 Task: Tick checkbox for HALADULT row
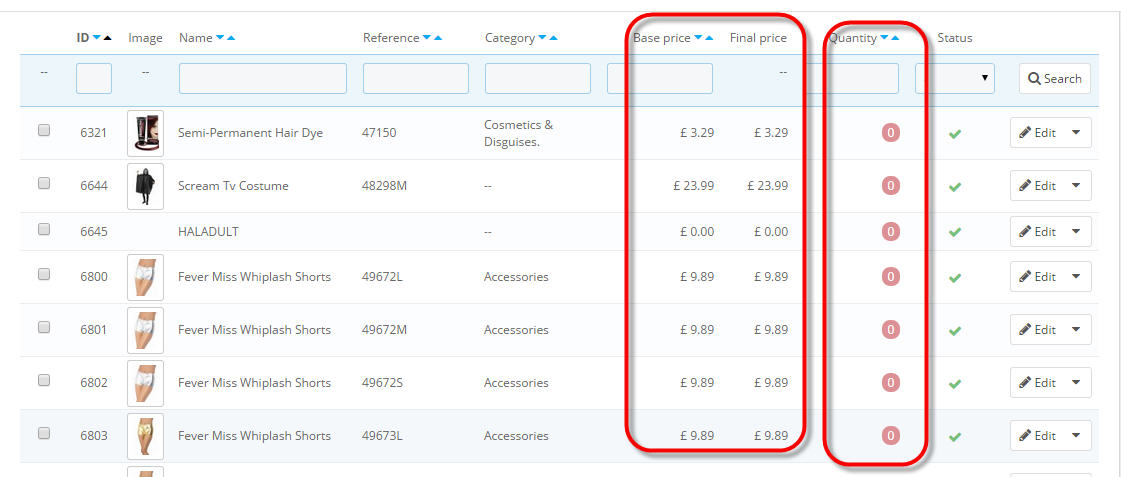pyautogui.click(x=44, y=230)
